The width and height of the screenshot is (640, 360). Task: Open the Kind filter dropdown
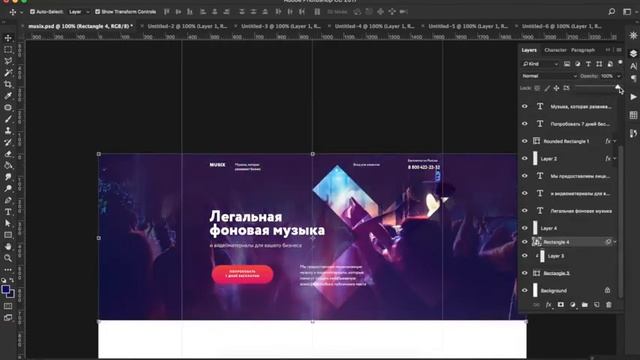(x=540, y=64)
